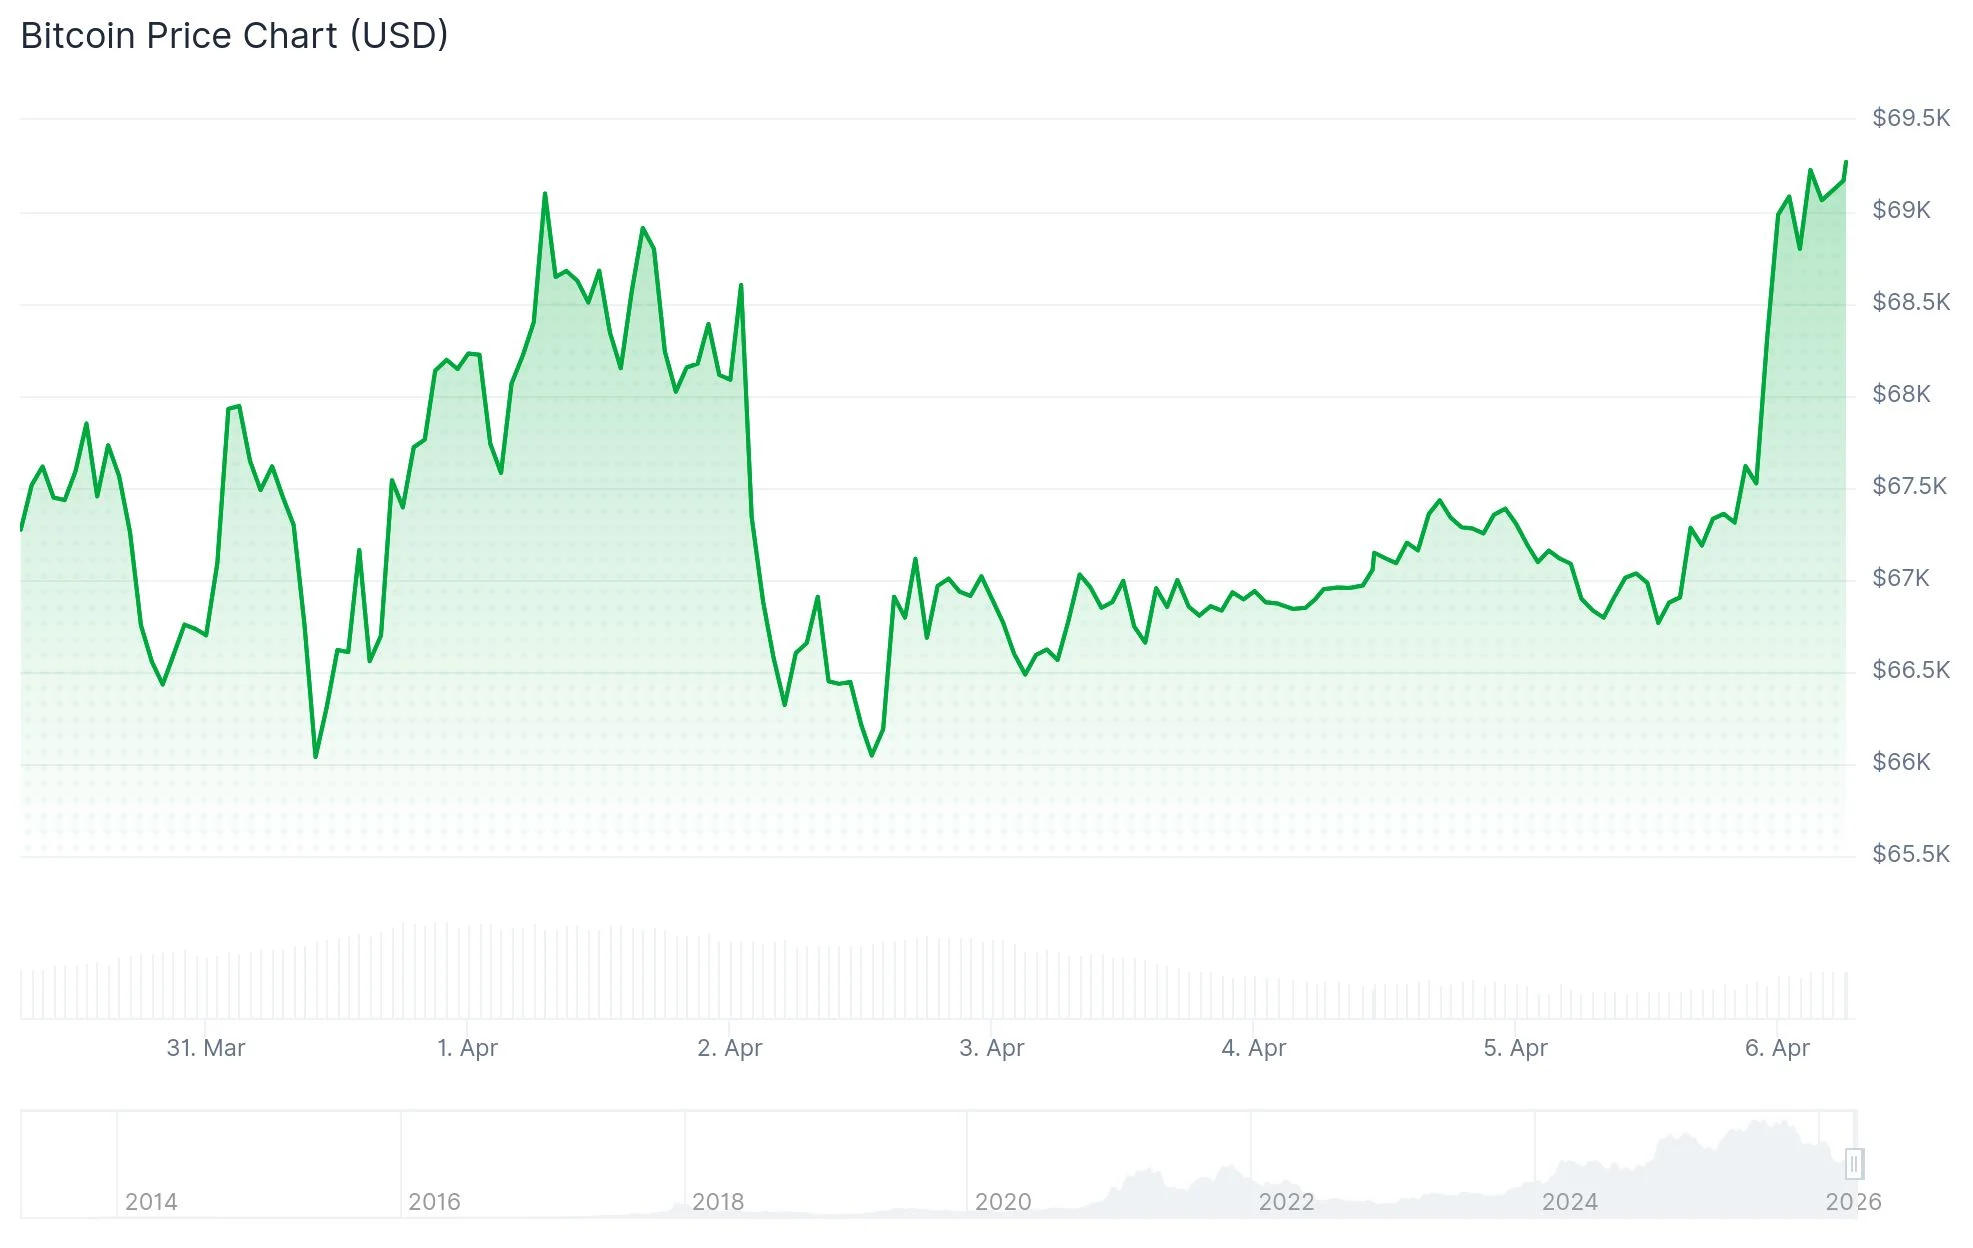Viewport: 1973px width, 1248px height.
Task: Click the 2024 label in the navigator
Action: click(x=1570, y=1202)
